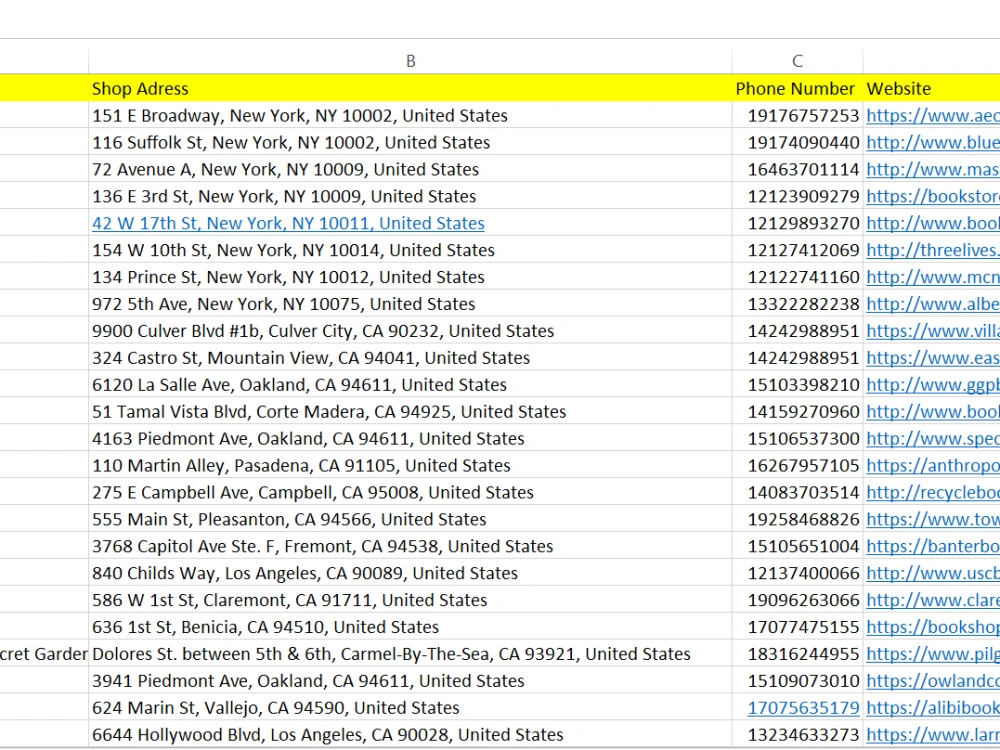Select cell with 9900 Culver Blvd address
This screenshot has width=1000, height=750.
tap(410, 331)
